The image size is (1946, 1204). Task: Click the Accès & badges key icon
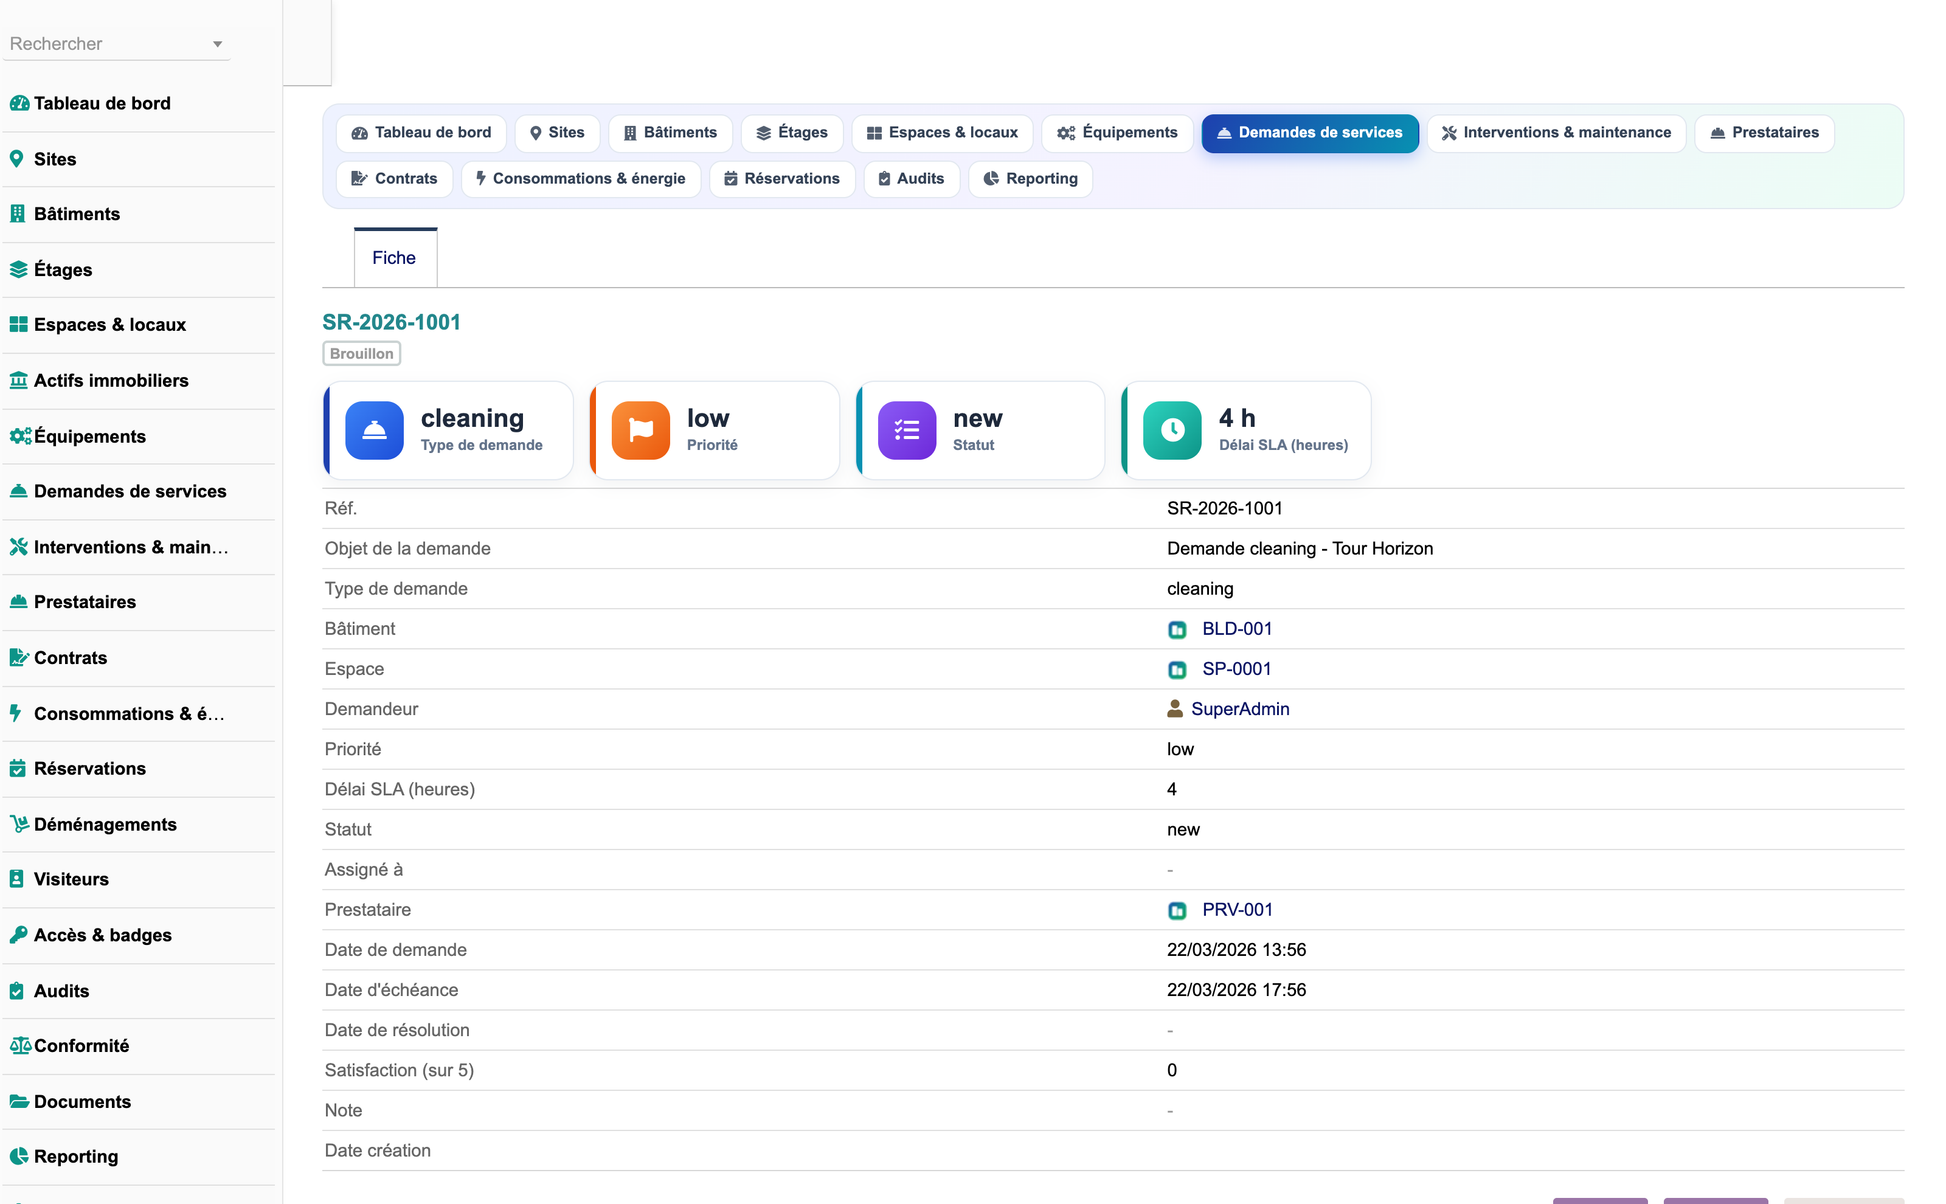(x=19, y=935)
